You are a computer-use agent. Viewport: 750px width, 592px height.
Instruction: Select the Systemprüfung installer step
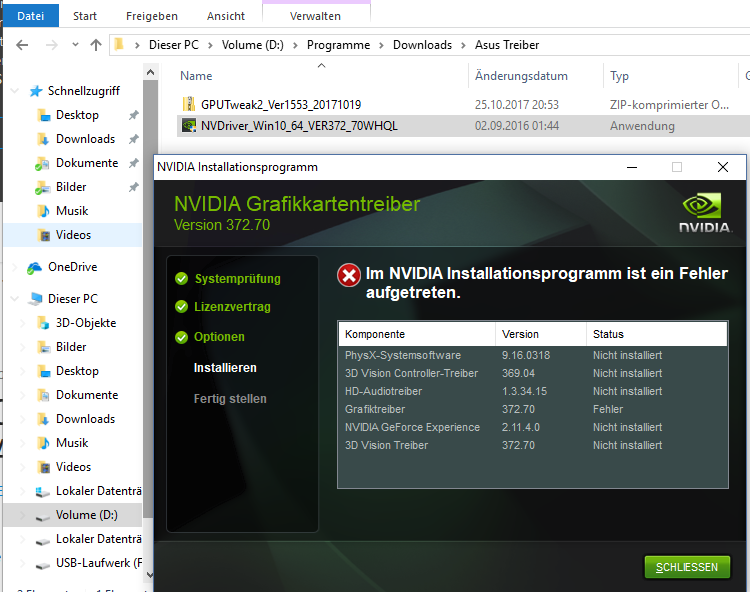238,278
